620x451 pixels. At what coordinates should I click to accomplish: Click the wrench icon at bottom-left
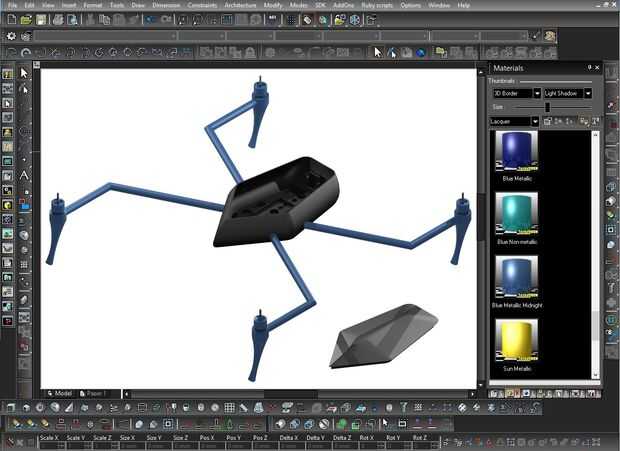[x=10, y=442]
